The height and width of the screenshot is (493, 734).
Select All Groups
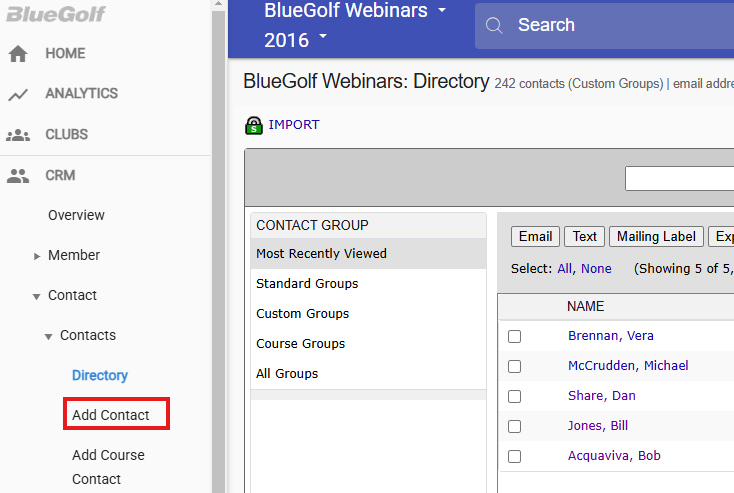pos(368,374)
